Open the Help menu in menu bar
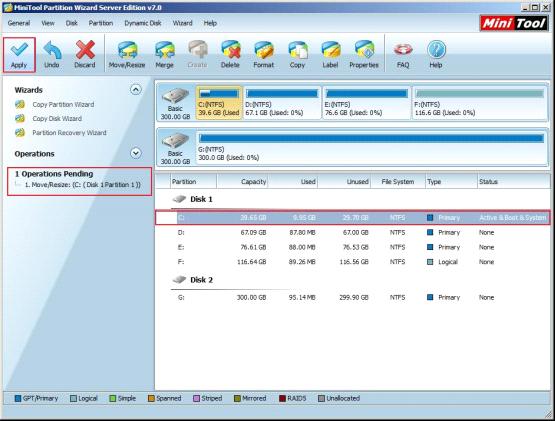Screen dimensions: 555x421 (210, 23)
